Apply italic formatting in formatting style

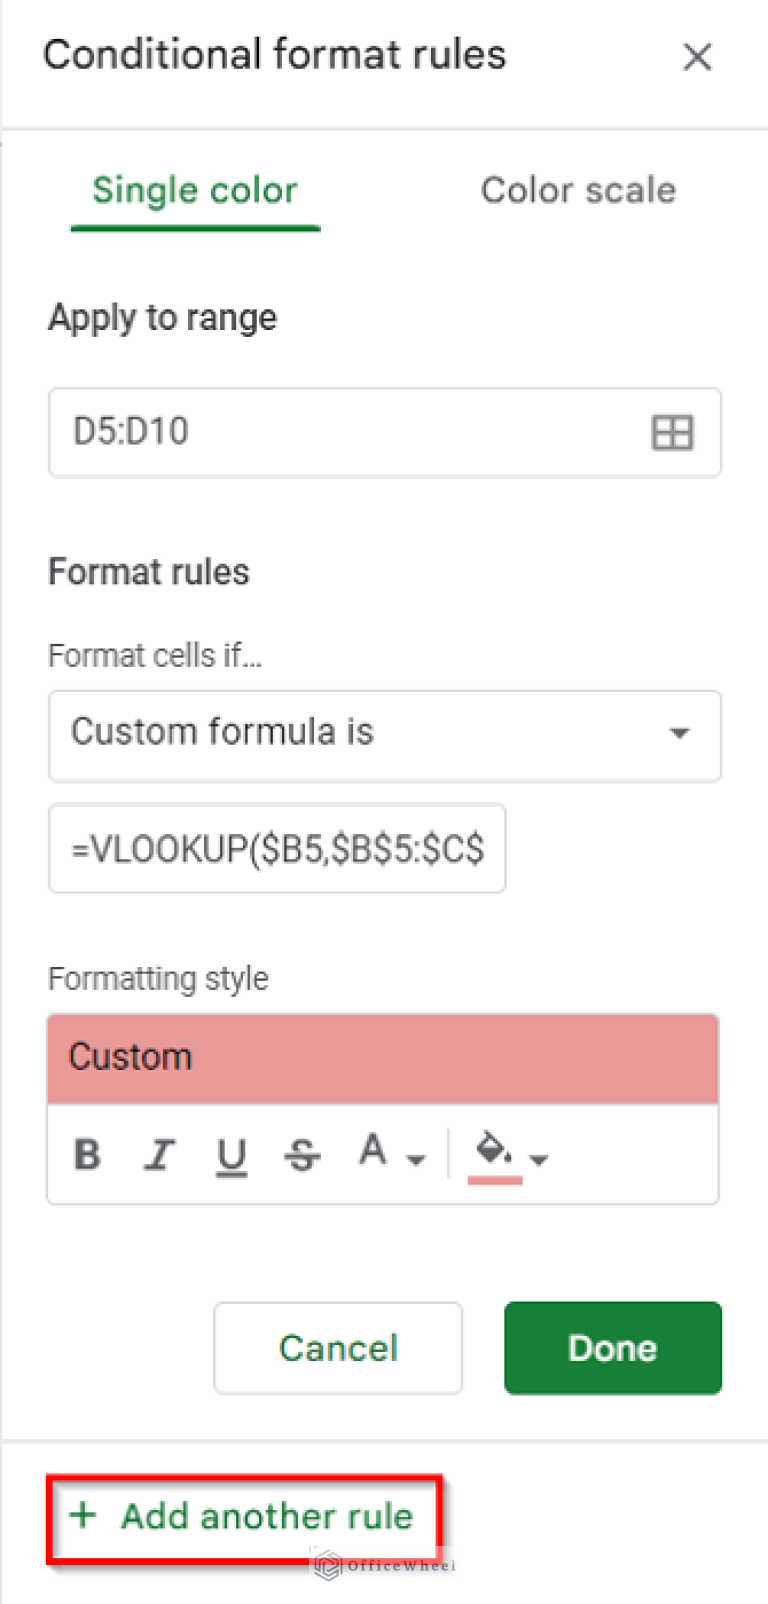click(159, 1155)
